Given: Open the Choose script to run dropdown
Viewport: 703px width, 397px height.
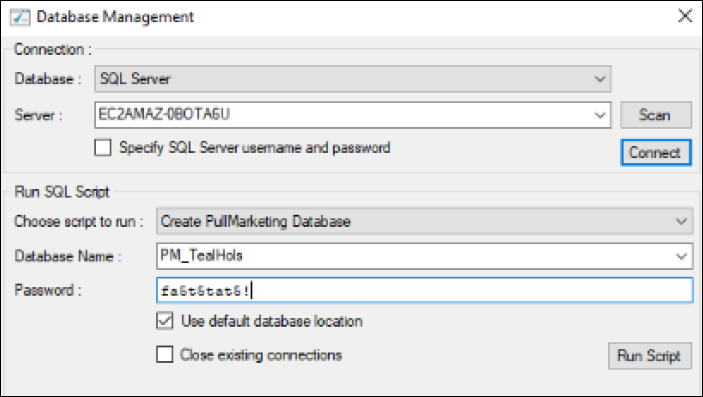Looking at the screenshot, I should [425, 221].
